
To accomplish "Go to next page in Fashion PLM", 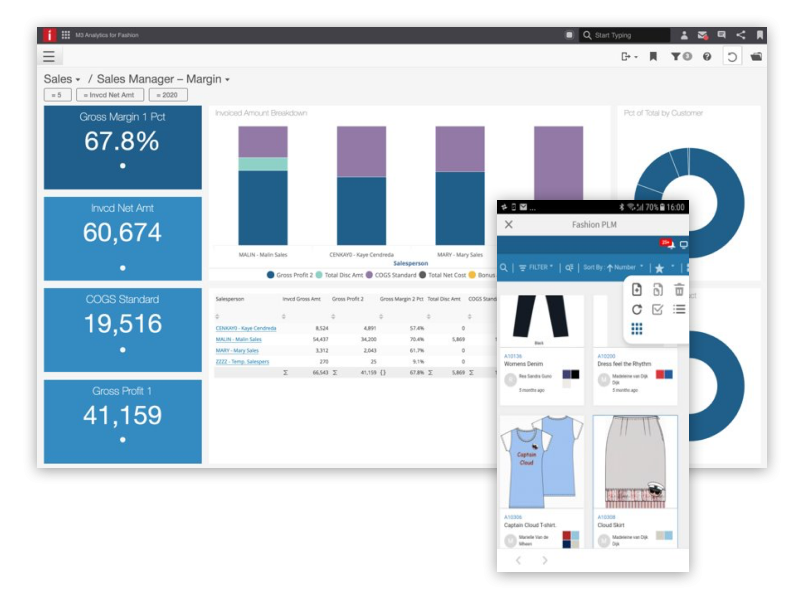I will (x=545, y=560).
